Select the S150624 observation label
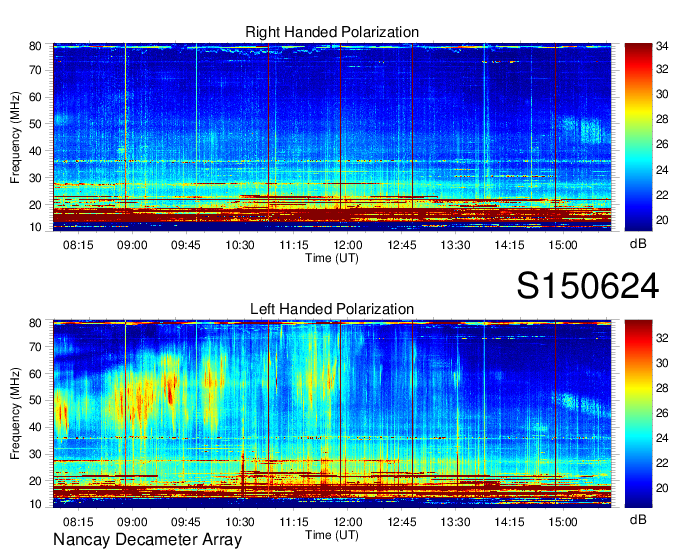 click(x=588, y=286)
